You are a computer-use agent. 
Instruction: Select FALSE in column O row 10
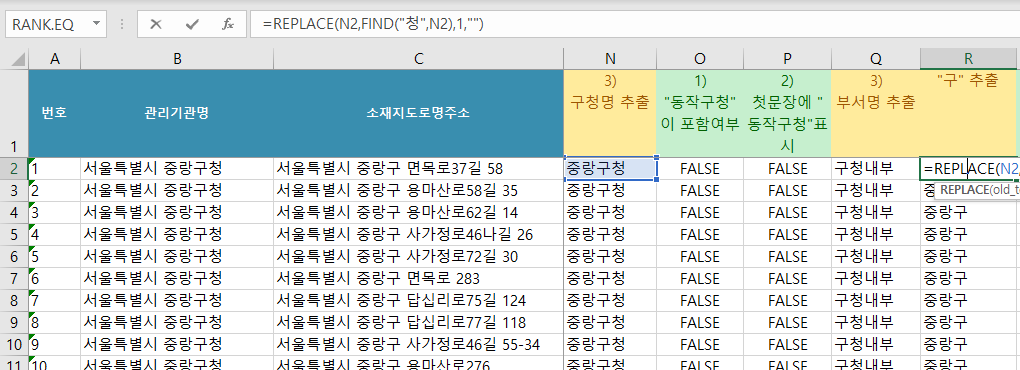pyautogui.click(x=700, y=345)
